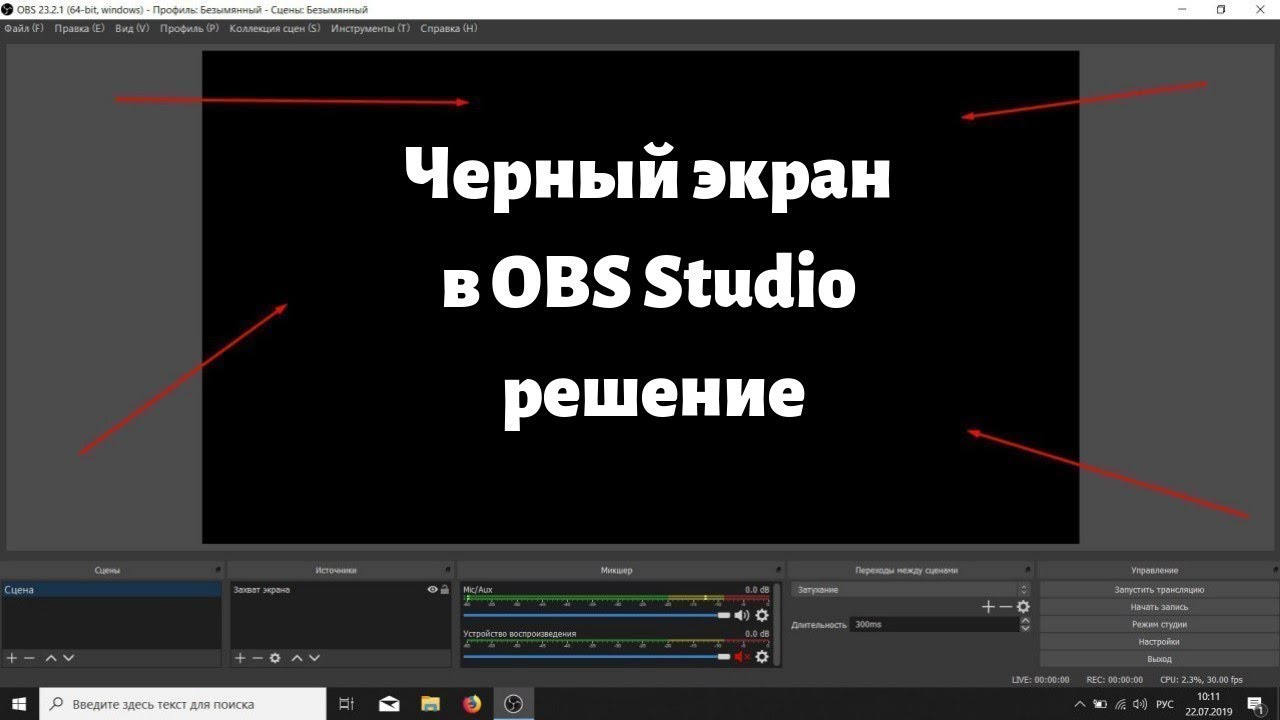Open transition properties gear icon
This screenshot has height=720, width=1280.
(1023, 607)
